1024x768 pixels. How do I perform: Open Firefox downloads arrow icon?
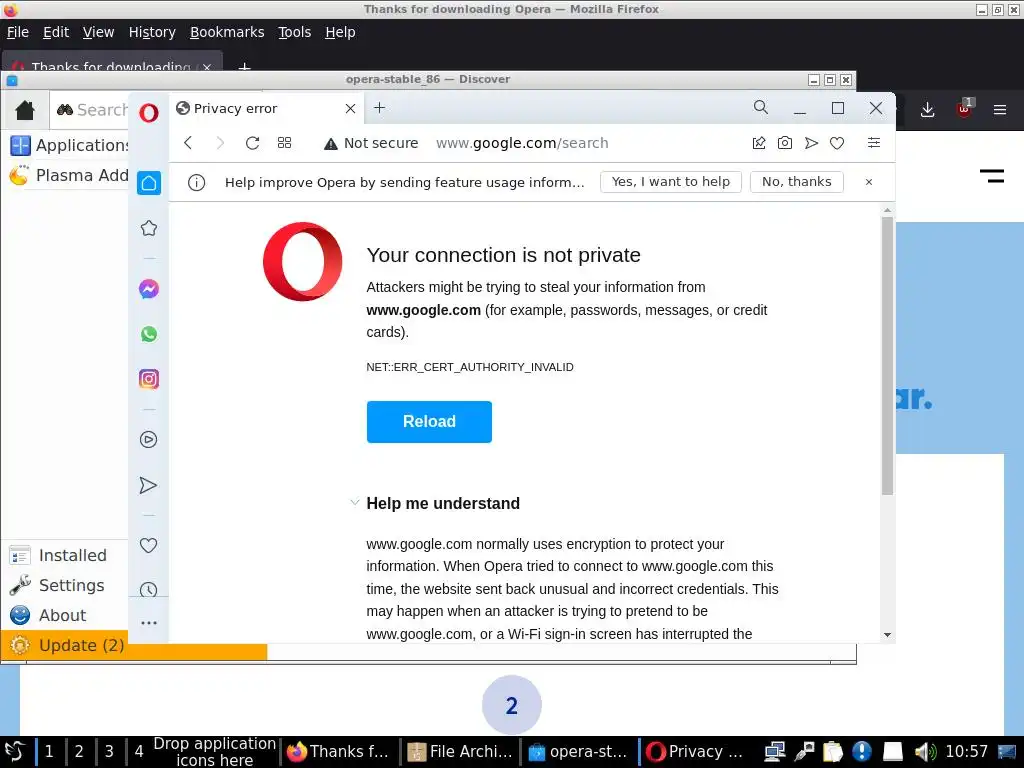tap(927, 110)
